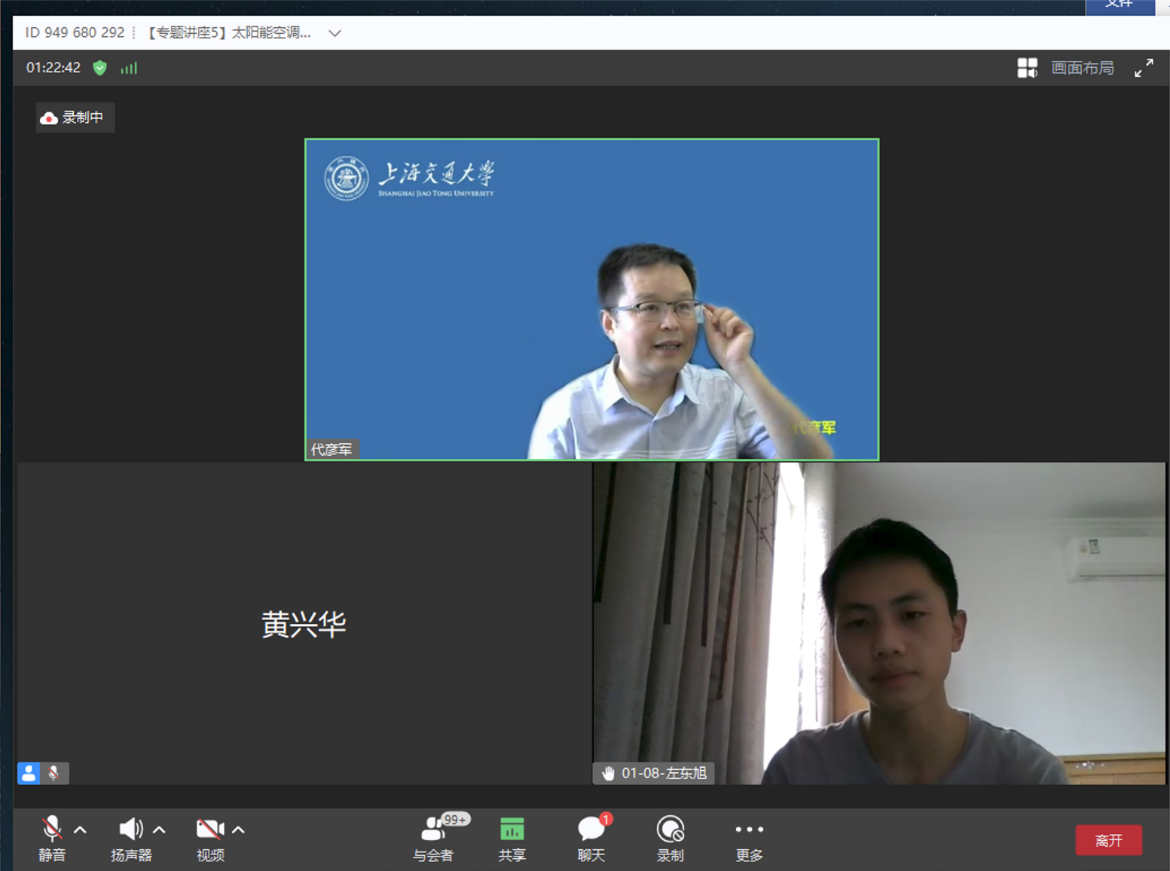Click the green security shield icon

(100, 68)
